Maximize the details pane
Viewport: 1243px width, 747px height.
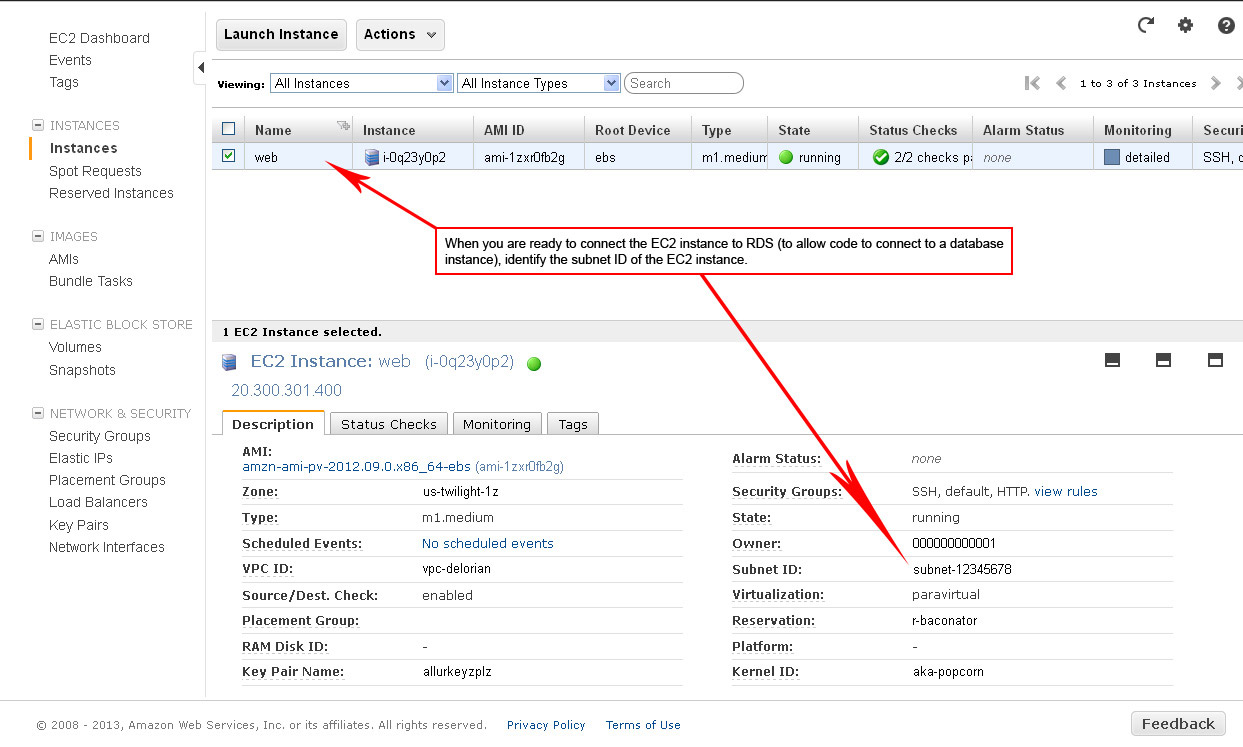(1215, 360)
